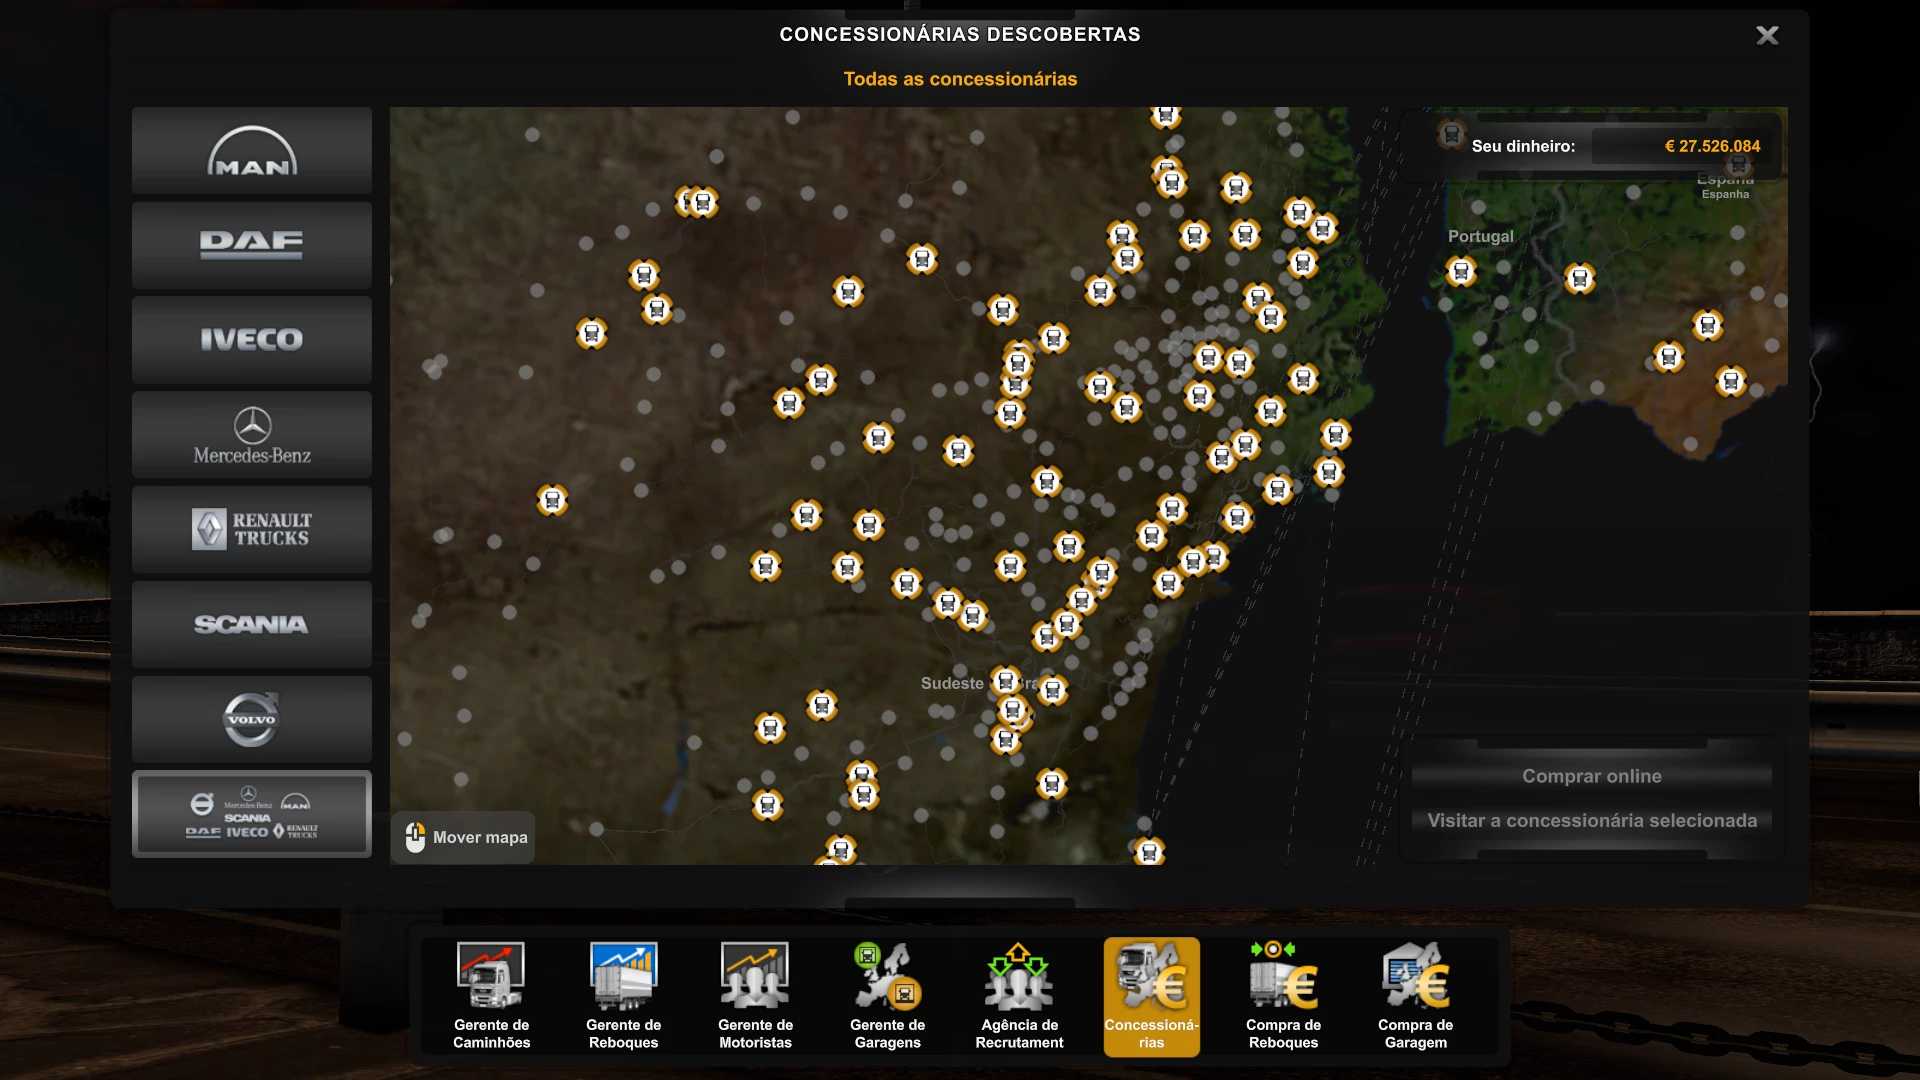
Task: Show Volvo dealerships on map
Action: [251, 719]
